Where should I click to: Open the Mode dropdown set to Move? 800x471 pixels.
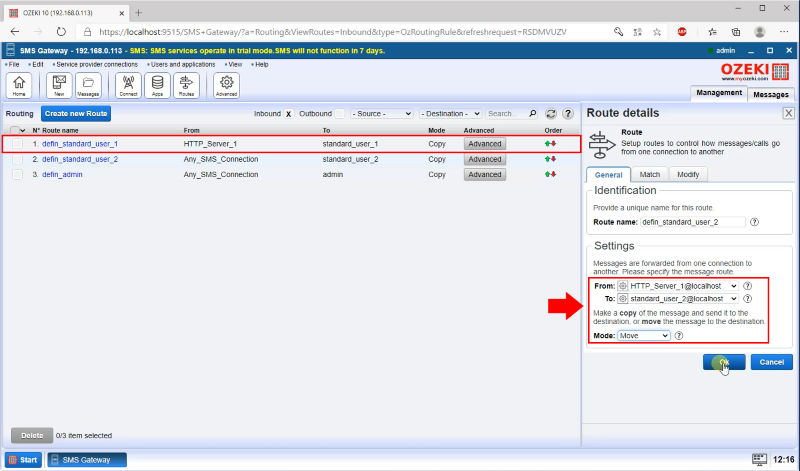click(x=644, y=336)
